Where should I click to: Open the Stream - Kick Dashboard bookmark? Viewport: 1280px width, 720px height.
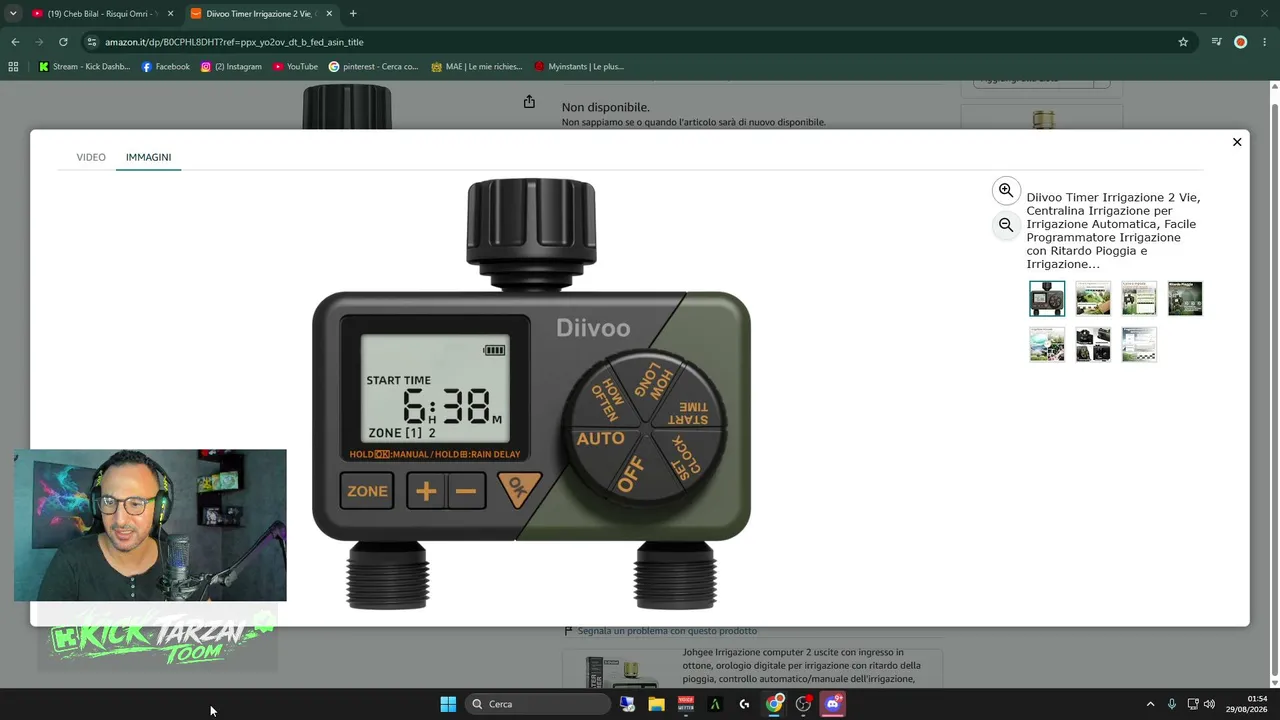pyautogui.click(x=84, y=67)
